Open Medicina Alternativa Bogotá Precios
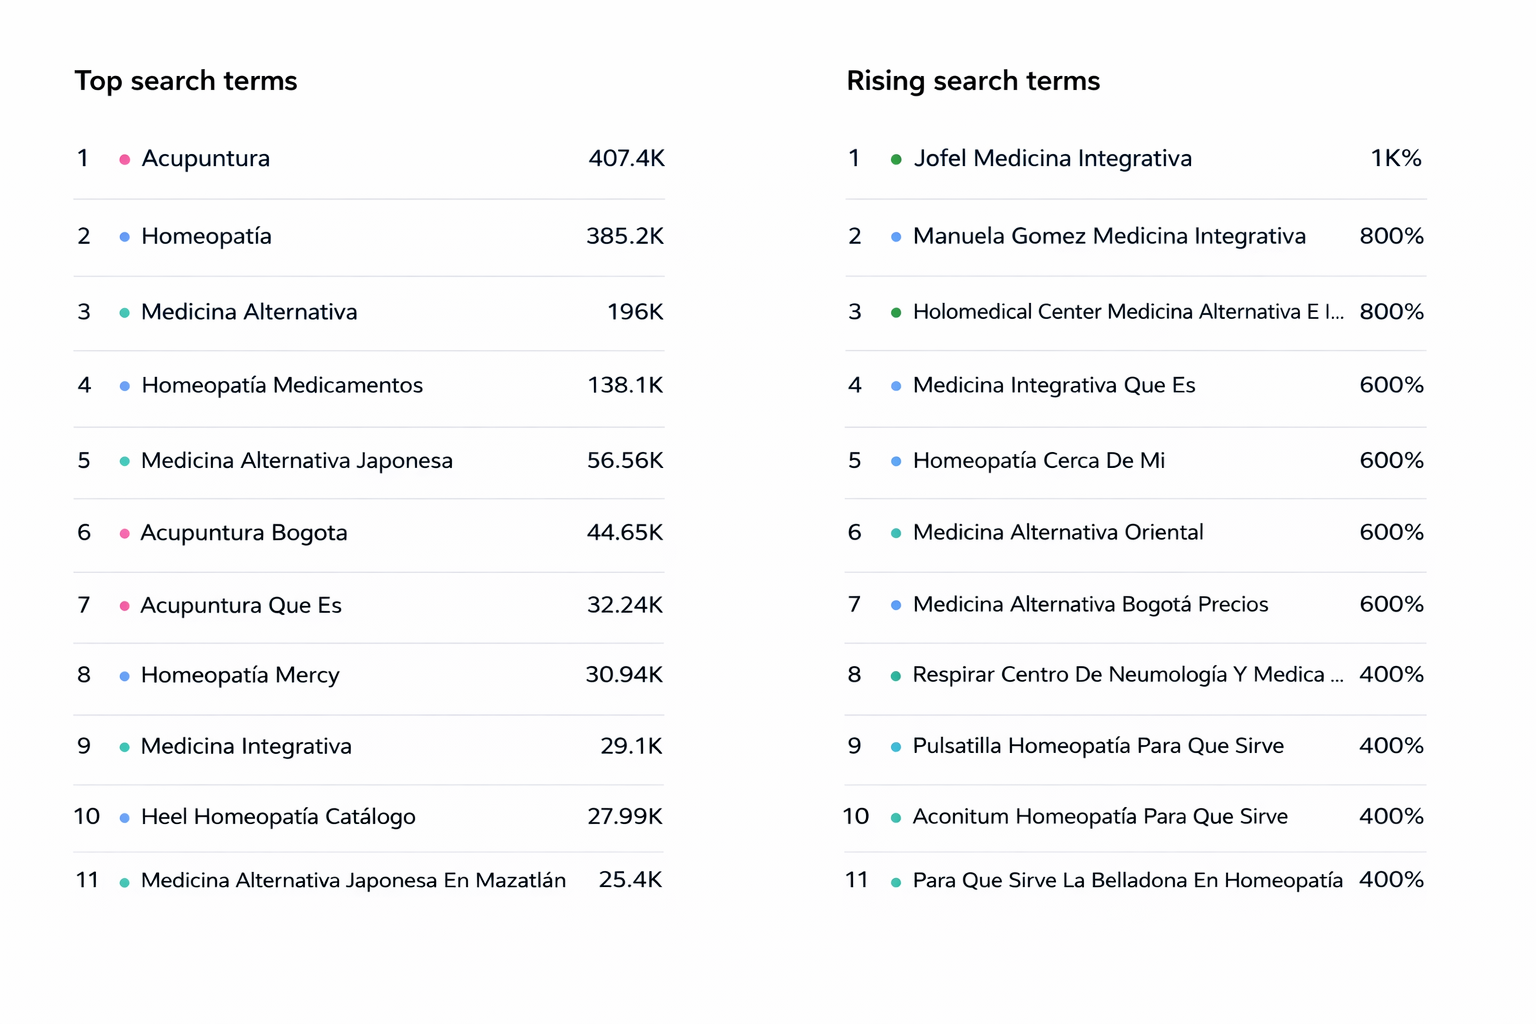Viewport: 1536px width, 1024px height. coord(1090,604)
